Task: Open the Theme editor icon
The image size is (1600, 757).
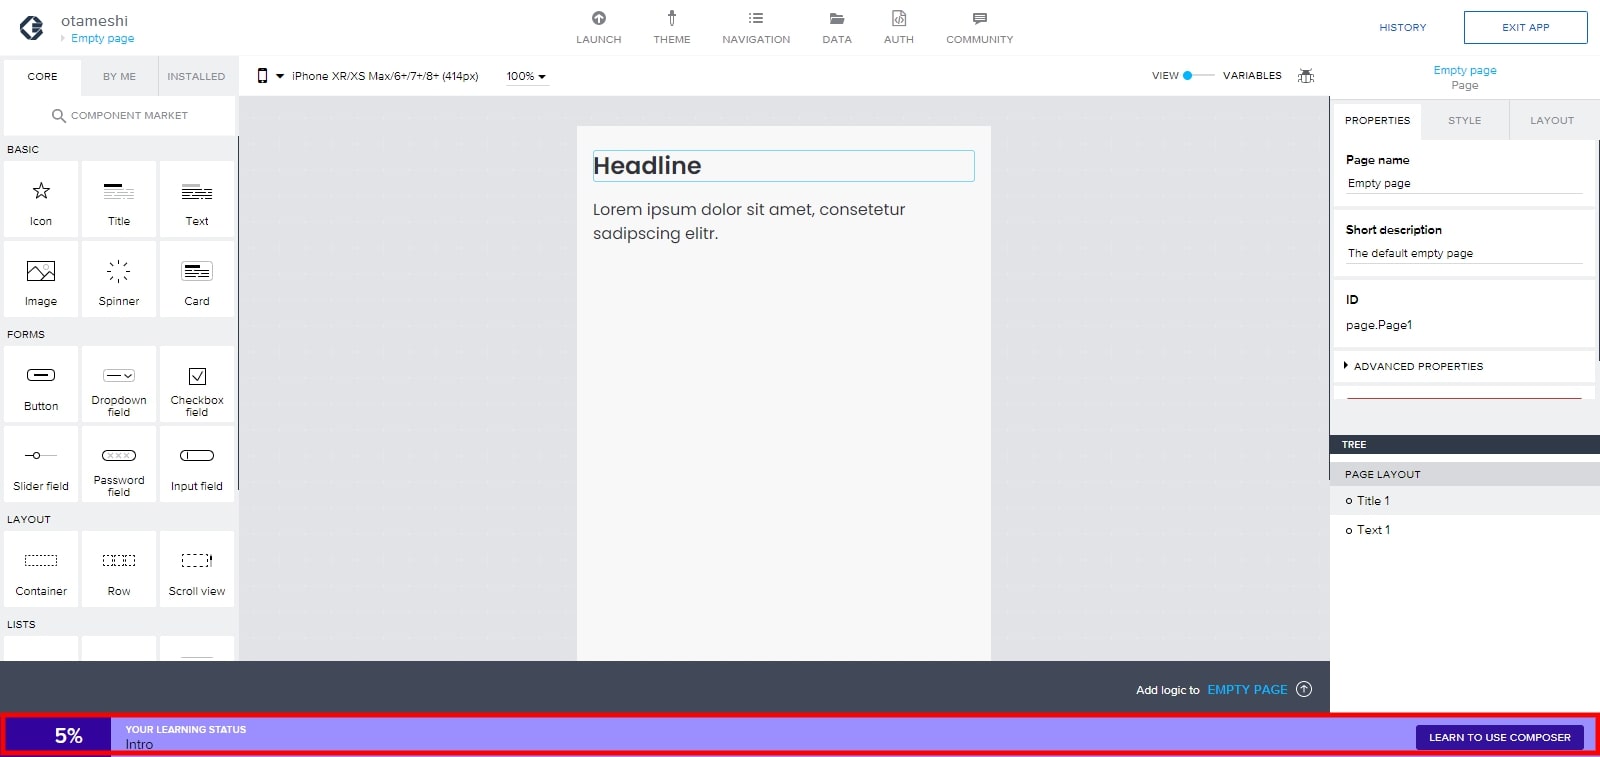Action: [671, 19]
